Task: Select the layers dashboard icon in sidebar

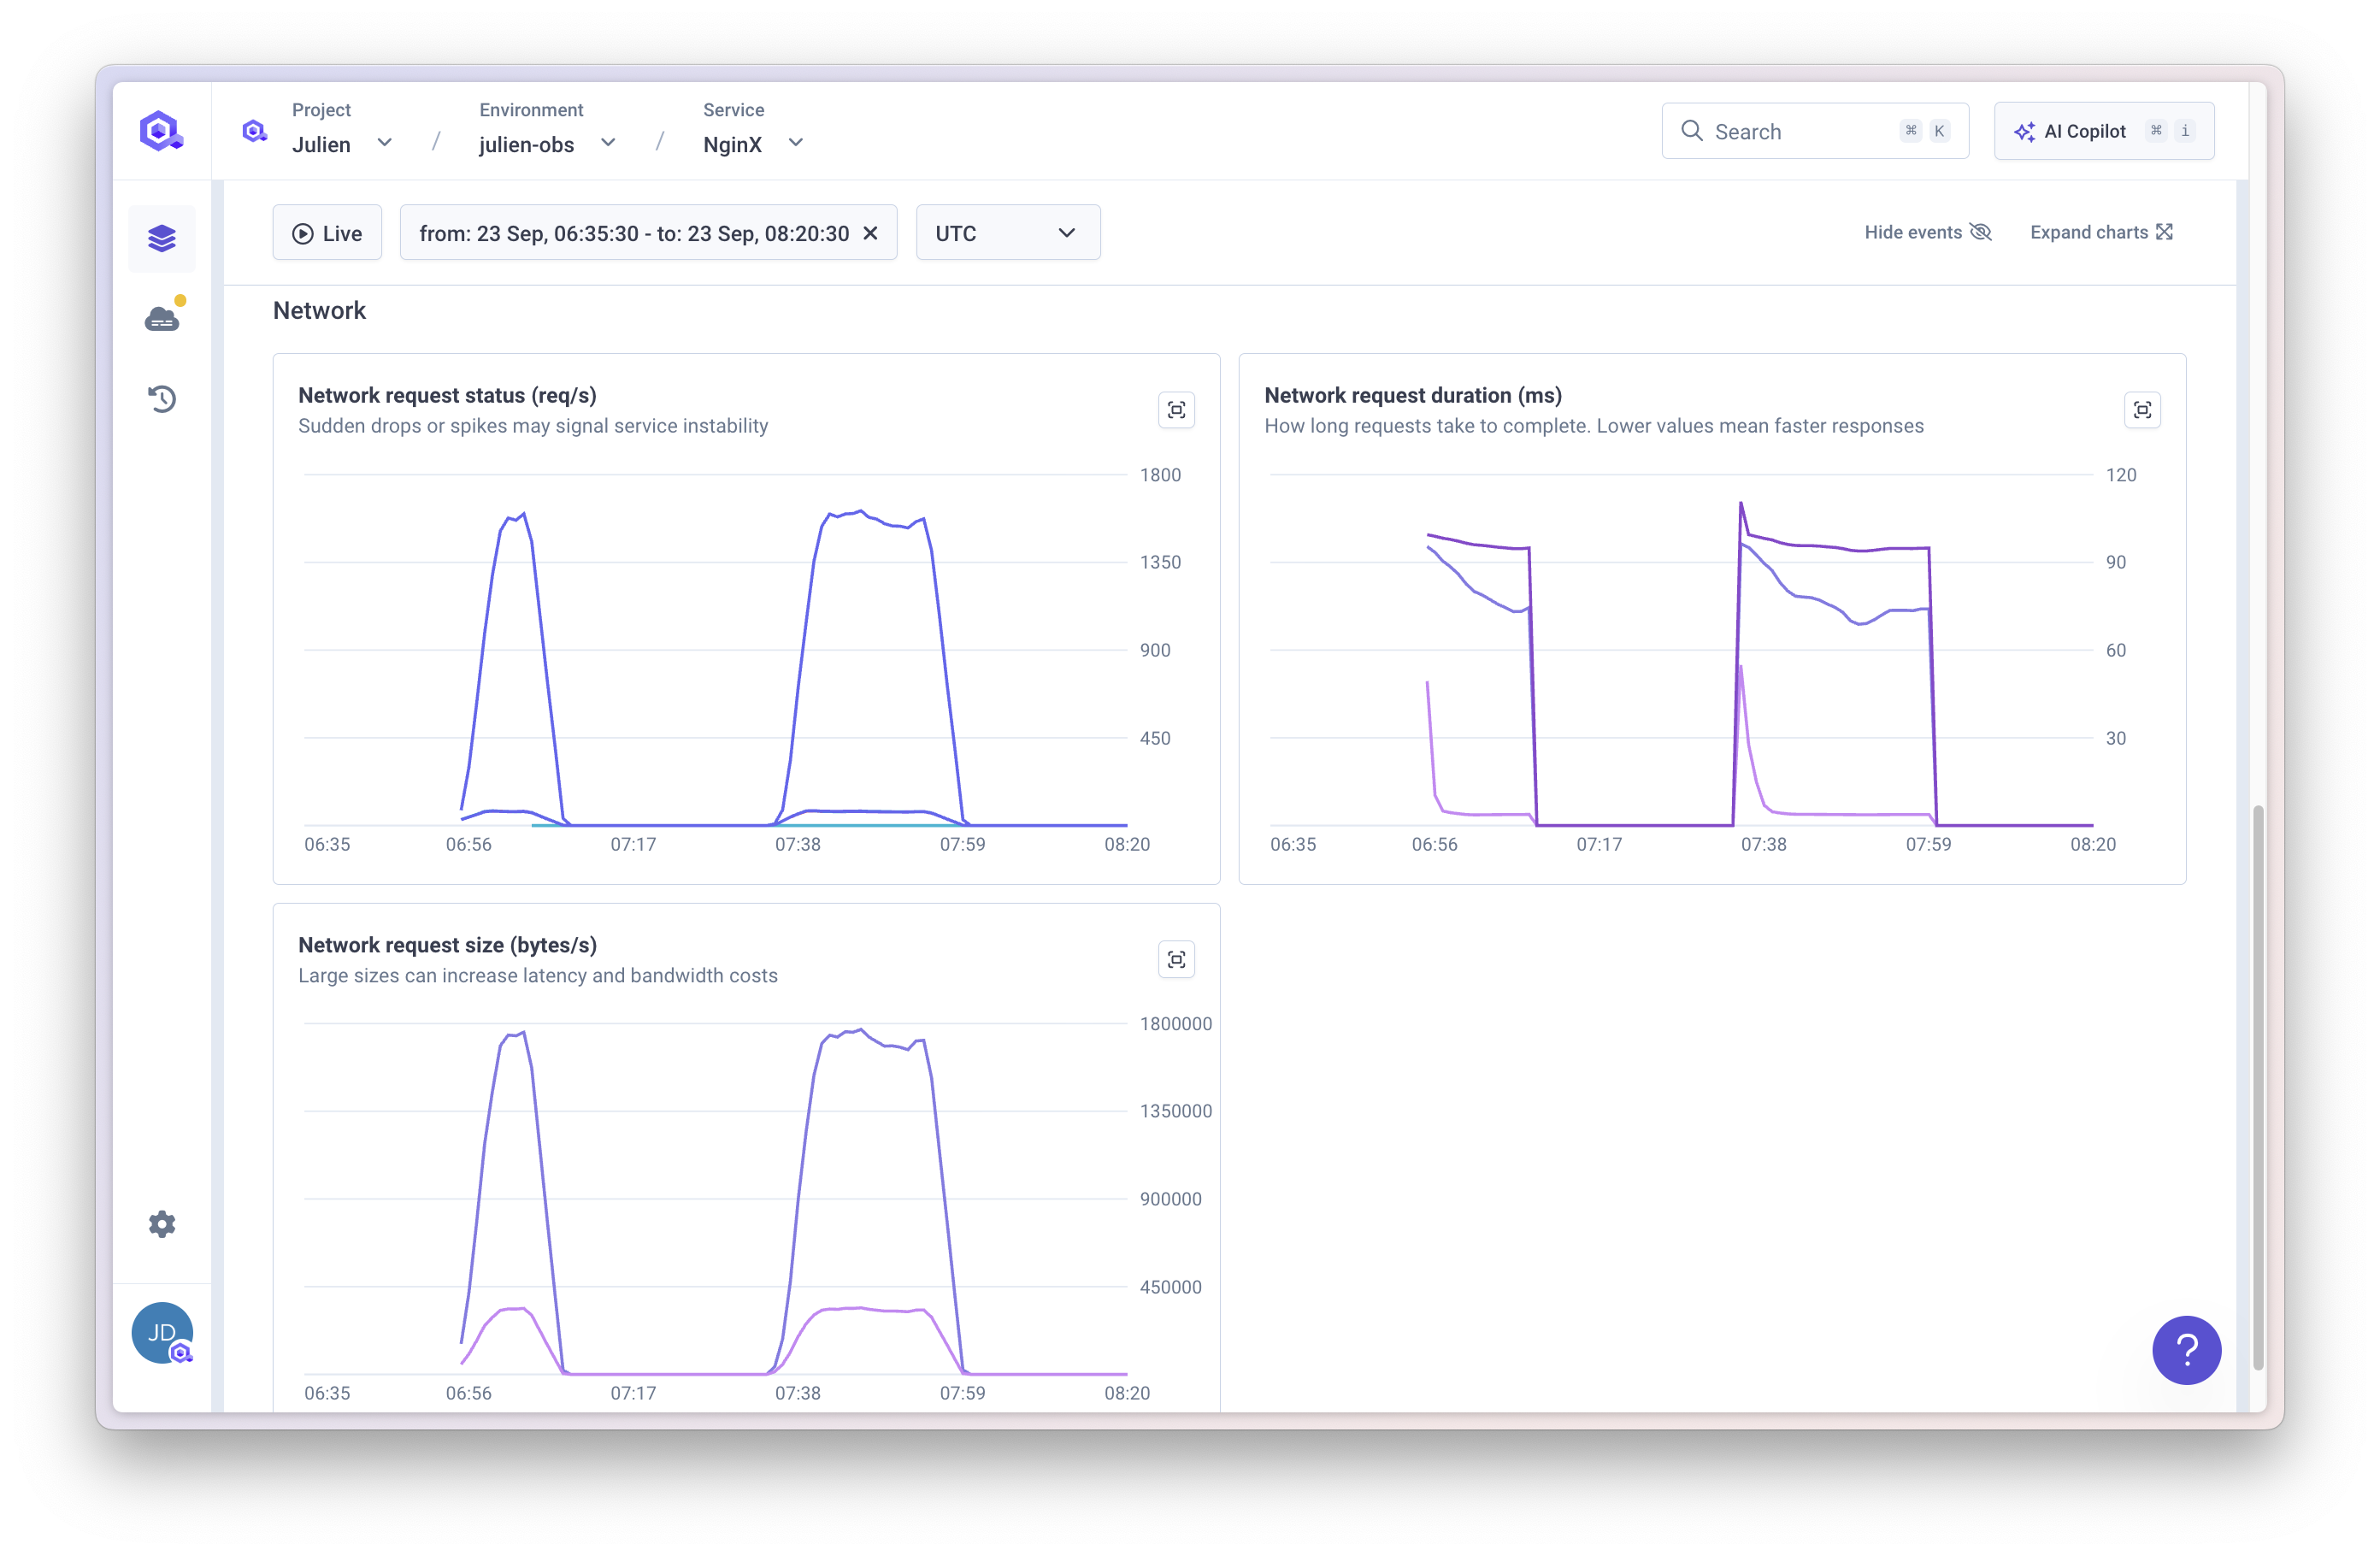Action: tap(162, 238)
